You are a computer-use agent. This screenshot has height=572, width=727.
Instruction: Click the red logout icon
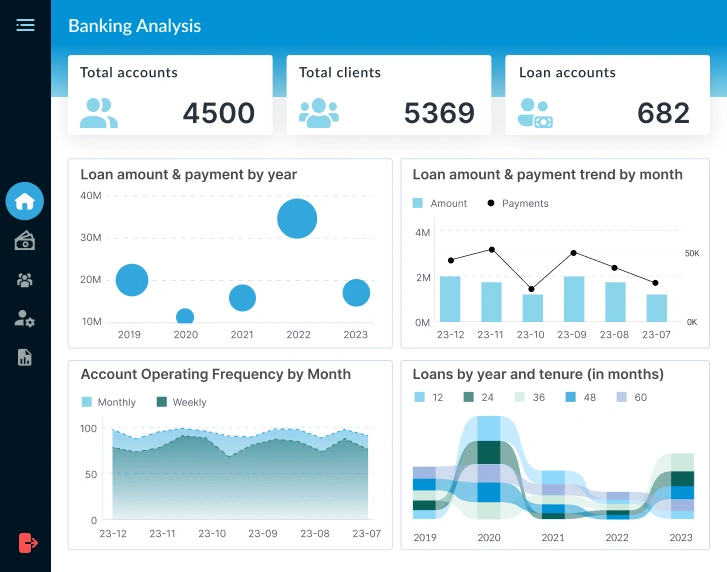(x=28, y=542)
